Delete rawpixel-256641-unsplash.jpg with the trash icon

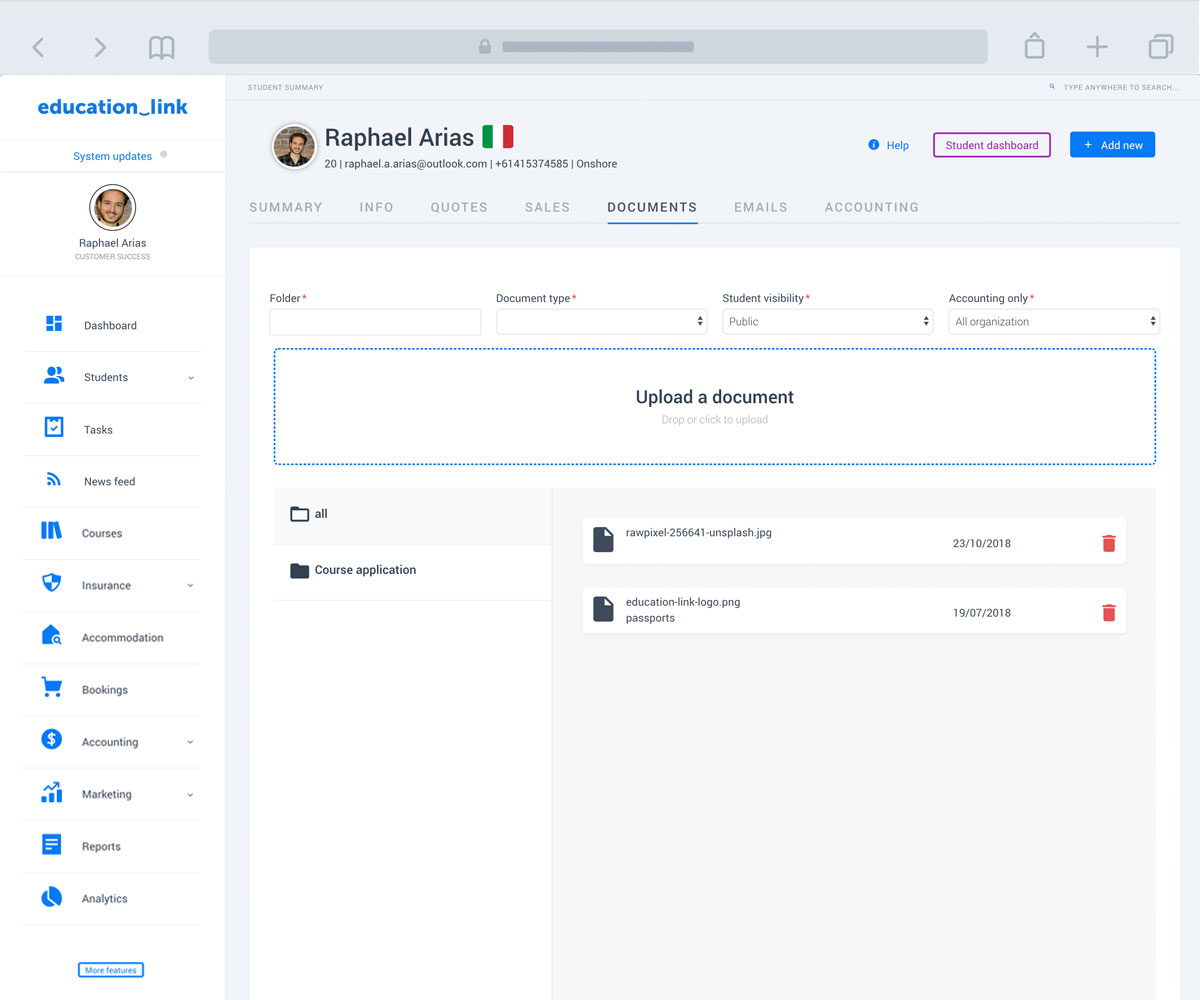1108,543
